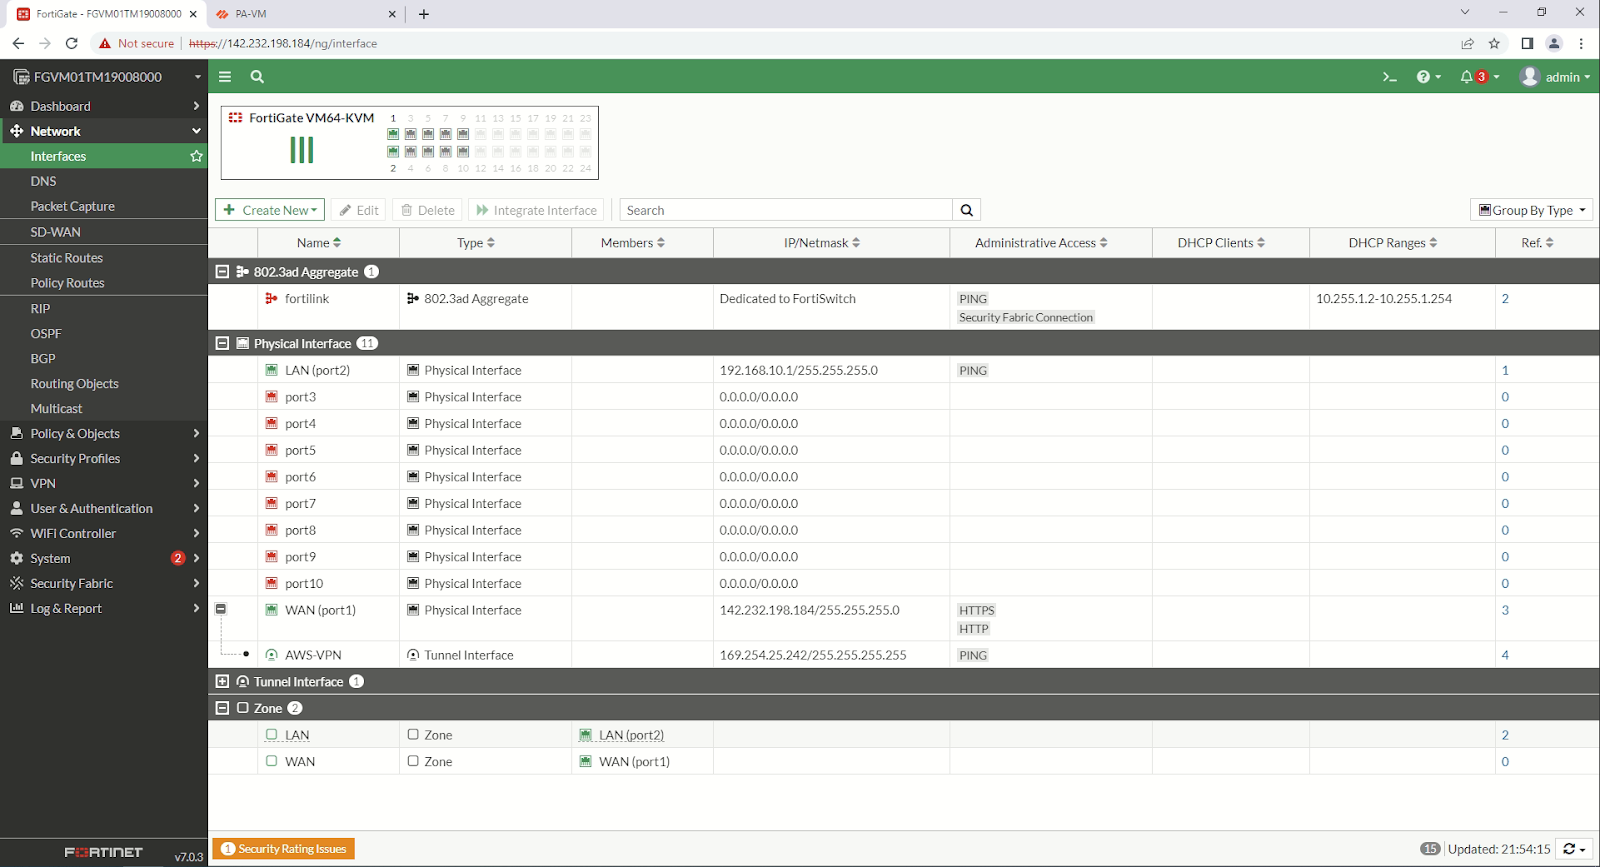Sort by Administrative Access column header
Viewport: 1600px width, 867px height.
tap(1050, 243)
